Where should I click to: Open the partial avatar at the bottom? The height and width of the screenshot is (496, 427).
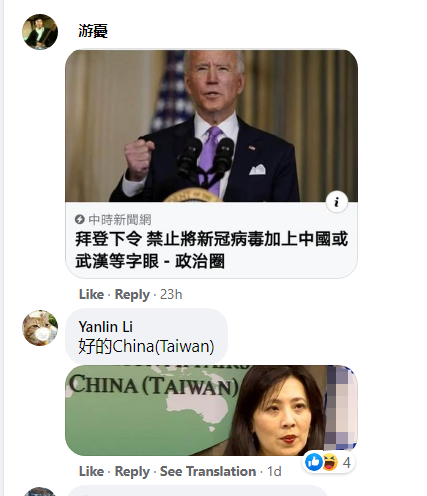40,492
